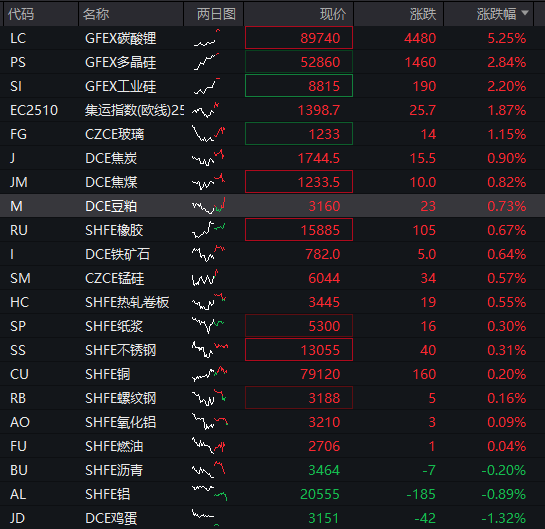Open SHFE氧化铝 two-day mini chart
Screen dimensions: 545x529
point(210,422)
